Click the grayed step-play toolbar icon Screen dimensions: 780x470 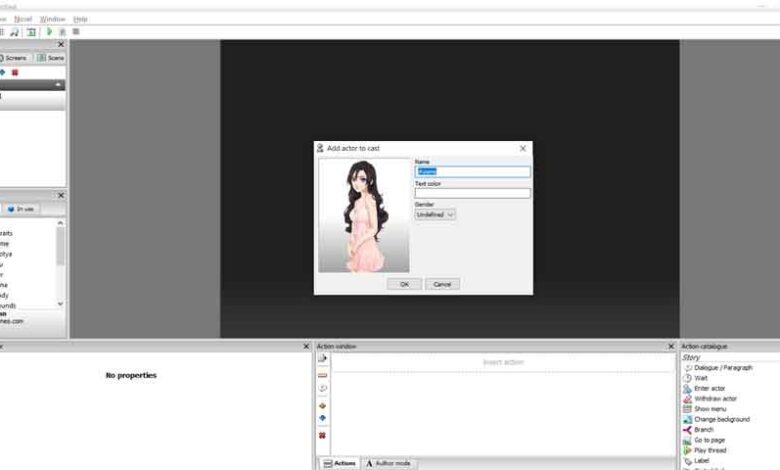pos(62,32)
